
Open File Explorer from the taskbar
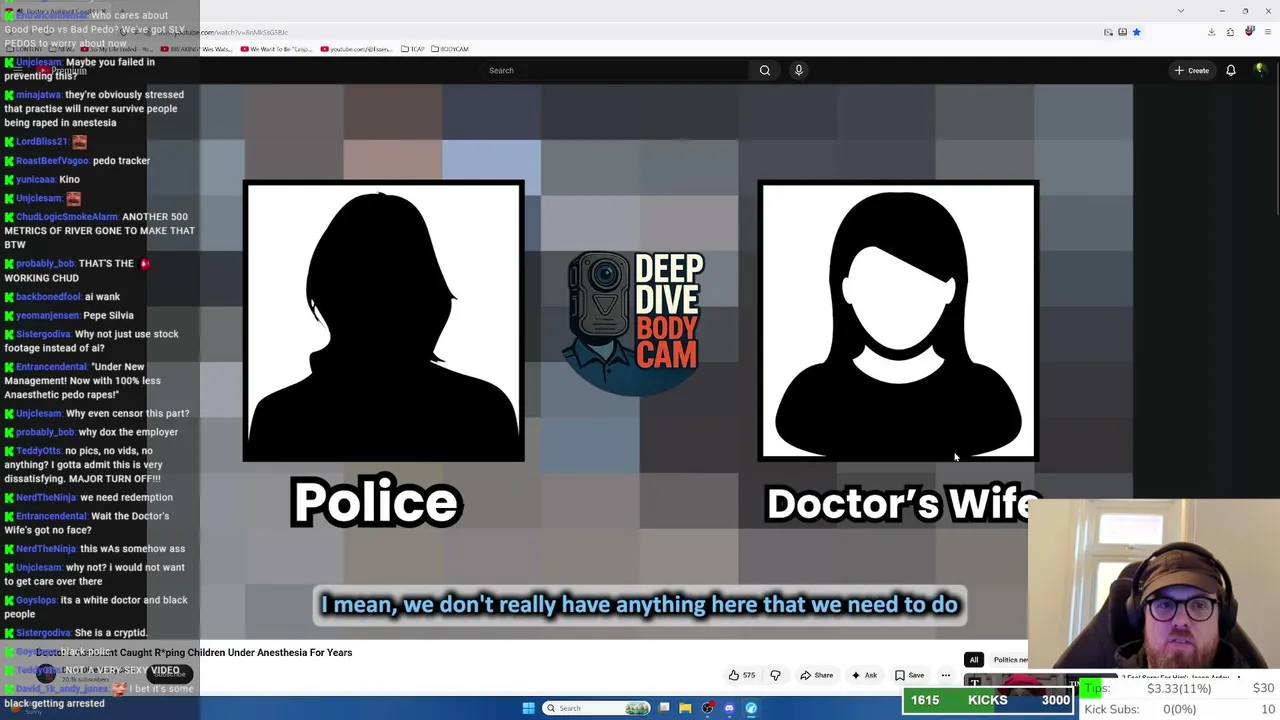(x=685, y=708)
